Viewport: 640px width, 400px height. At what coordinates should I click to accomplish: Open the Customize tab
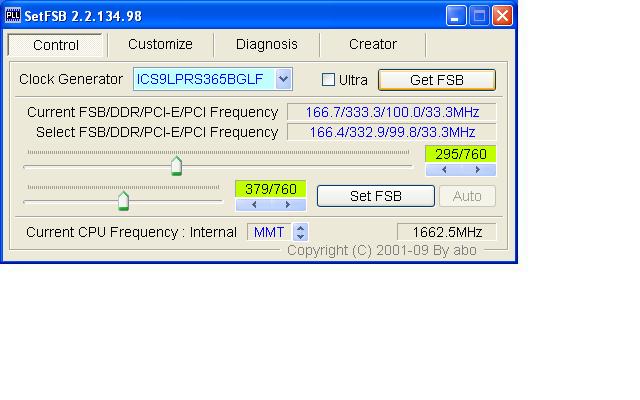[160, 44]
